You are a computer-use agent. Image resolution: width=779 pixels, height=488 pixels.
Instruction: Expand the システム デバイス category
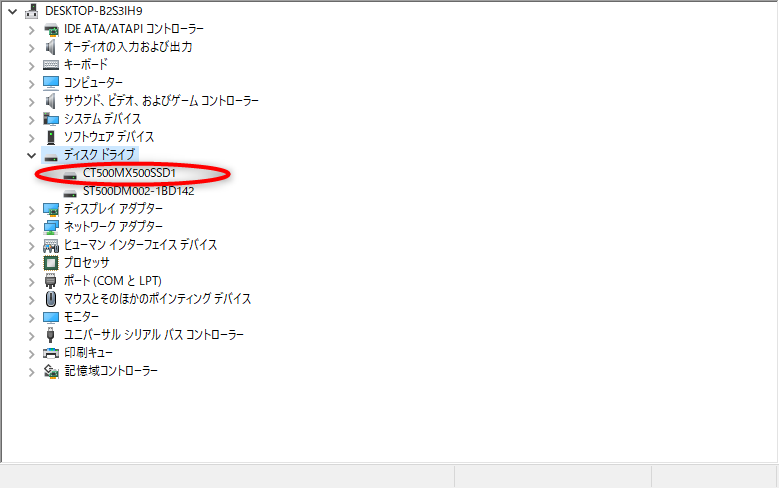point(31,120)
